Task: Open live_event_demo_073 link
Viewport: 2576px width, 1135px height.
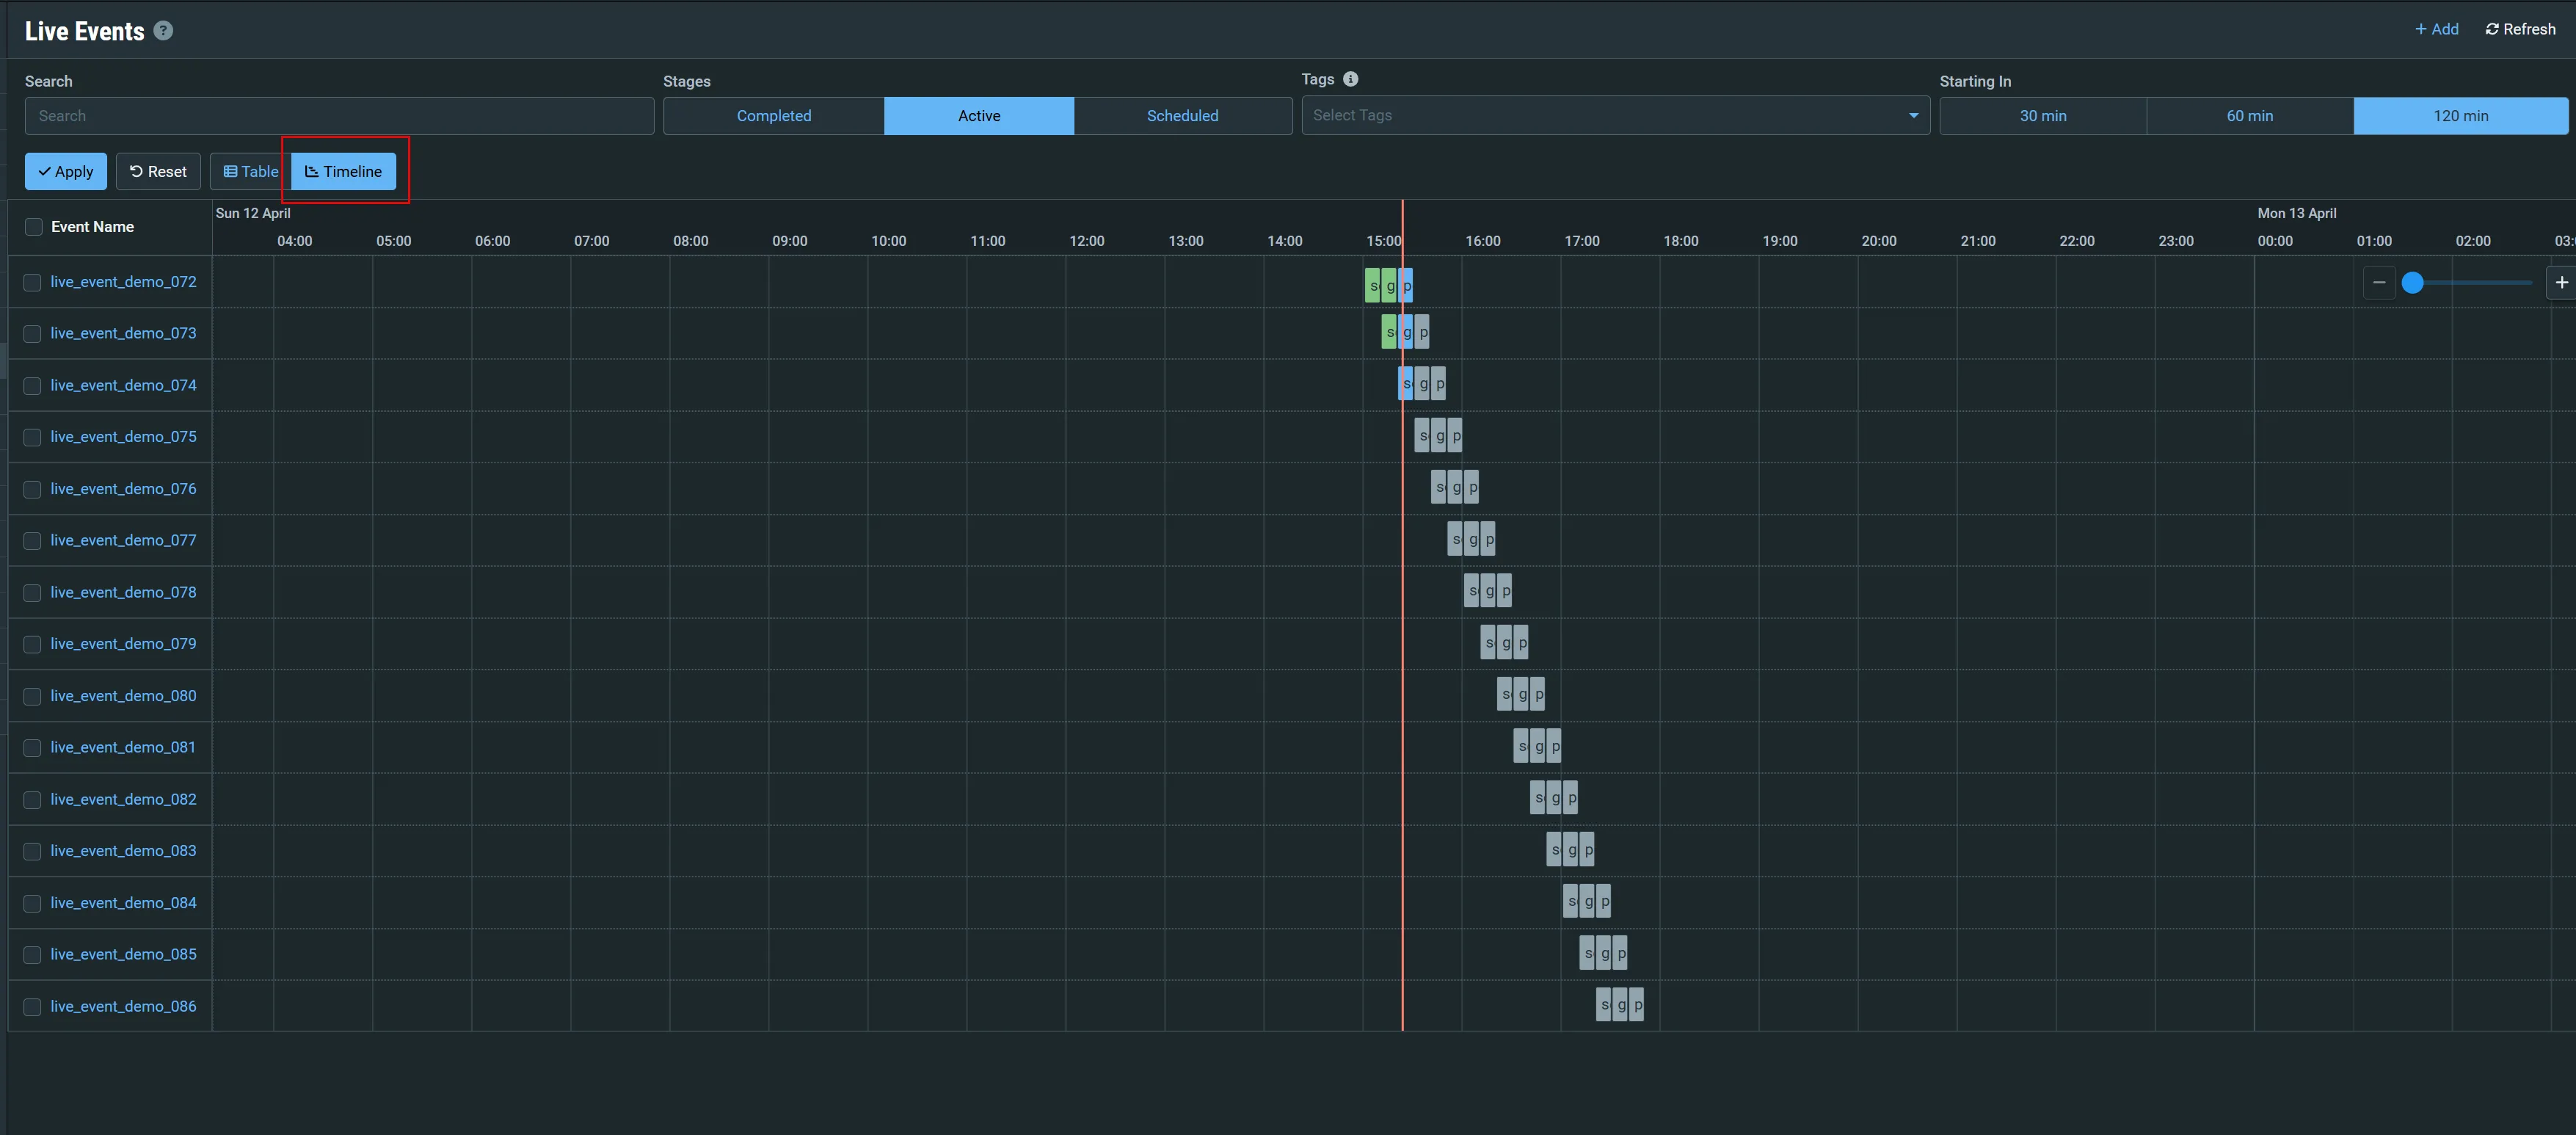Action: tap(123, 333)
